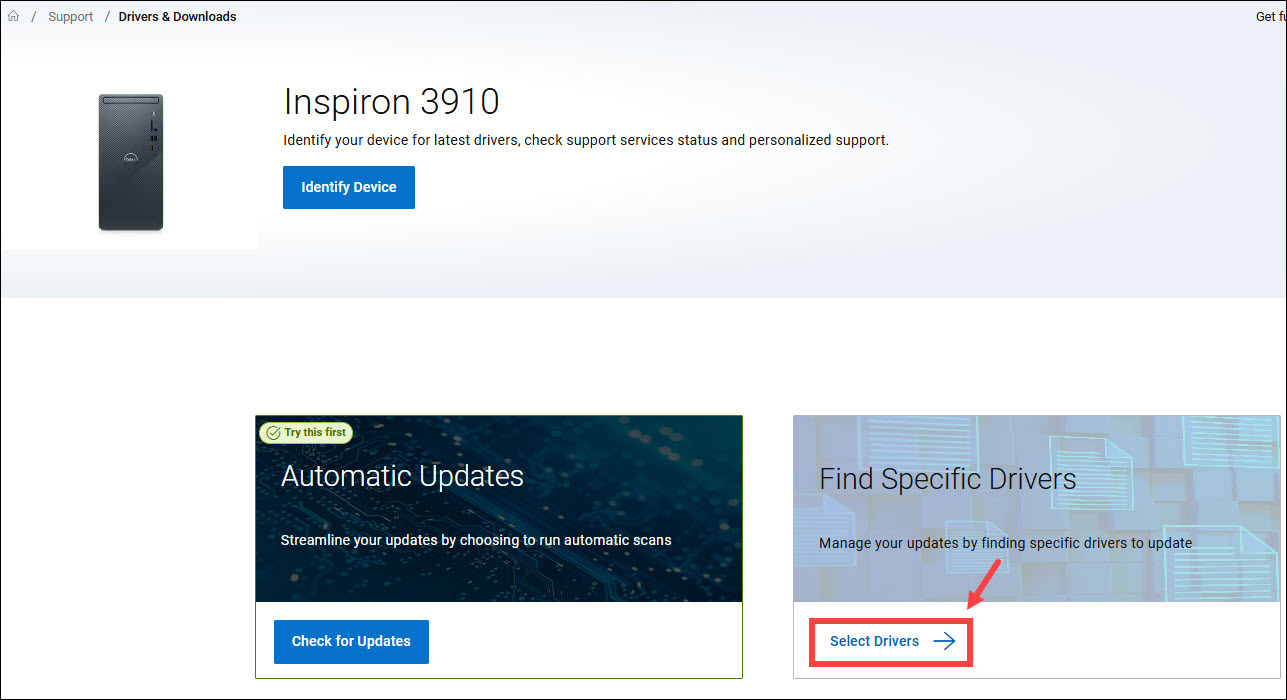Click the Inspiron 3910 product heading

tap(391, 102)
